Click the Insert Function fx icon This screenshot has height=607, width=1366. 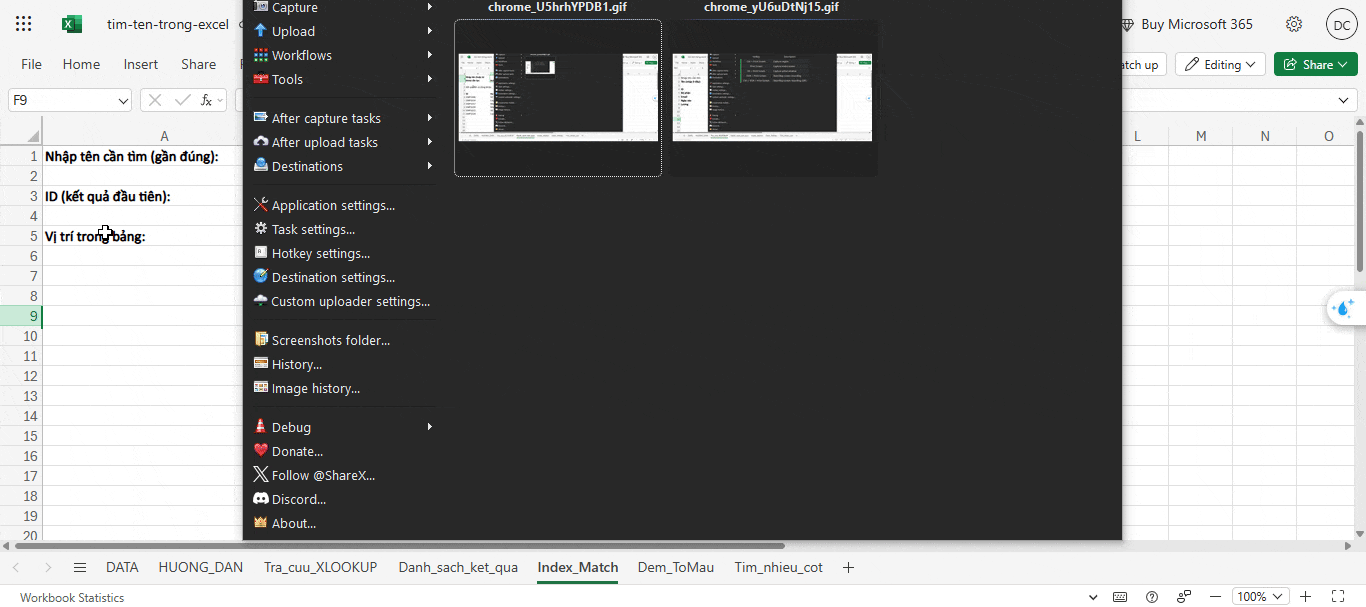206,100
